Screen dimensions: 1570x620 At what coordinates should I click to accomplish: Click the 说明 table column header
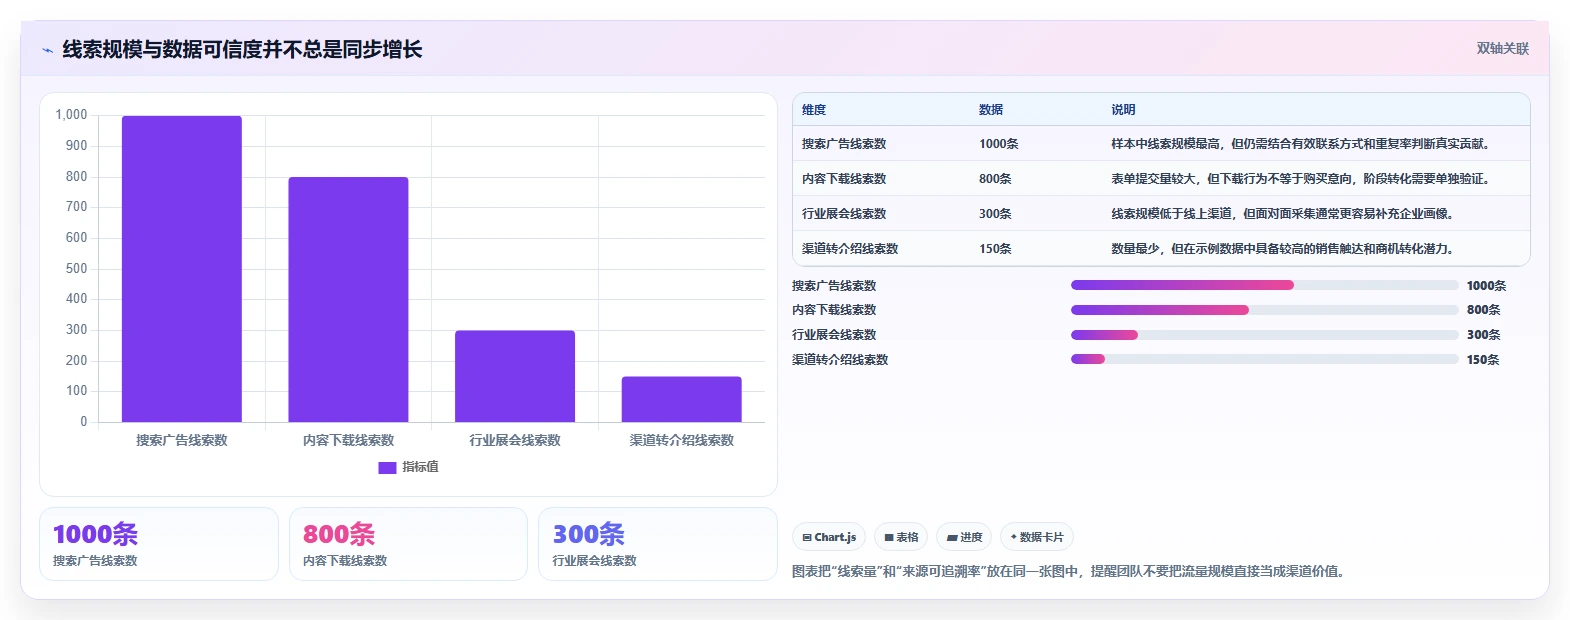click(1123, 110)
